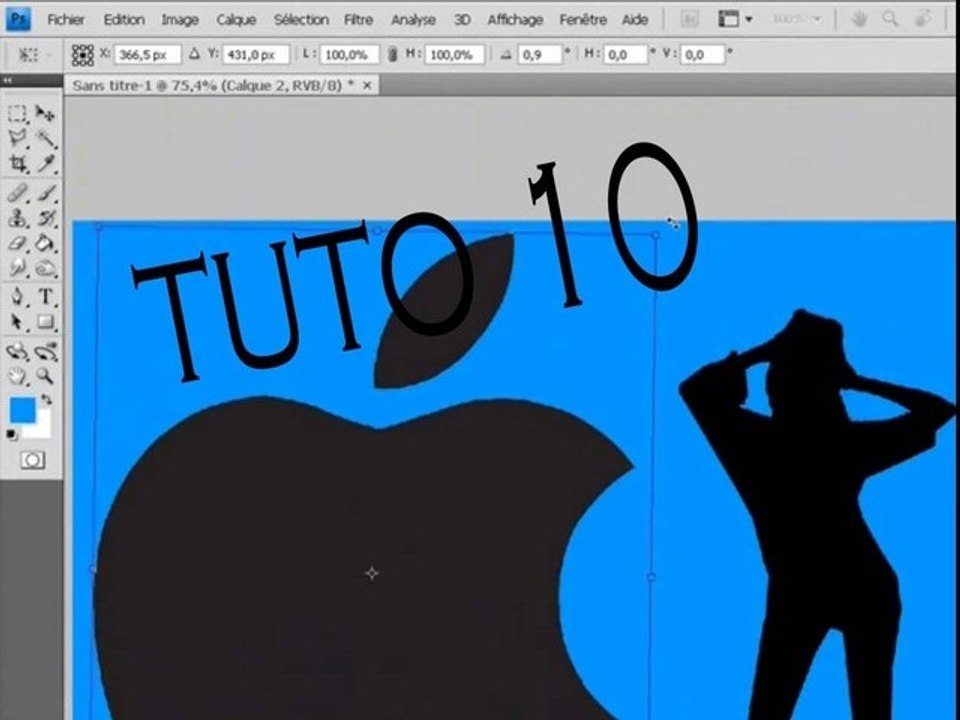Select the Move tool

click(x=45, y=113)
